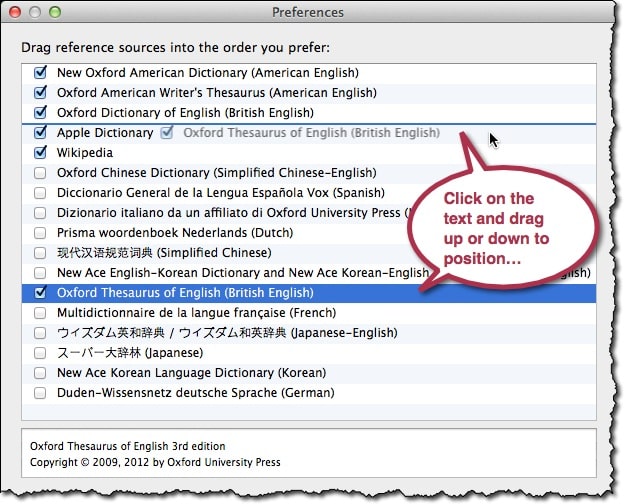Screen dimensions: 624x504
Task: Enable スーパー大辞林 Japanese checkbox
Action: tap(40, 353)
